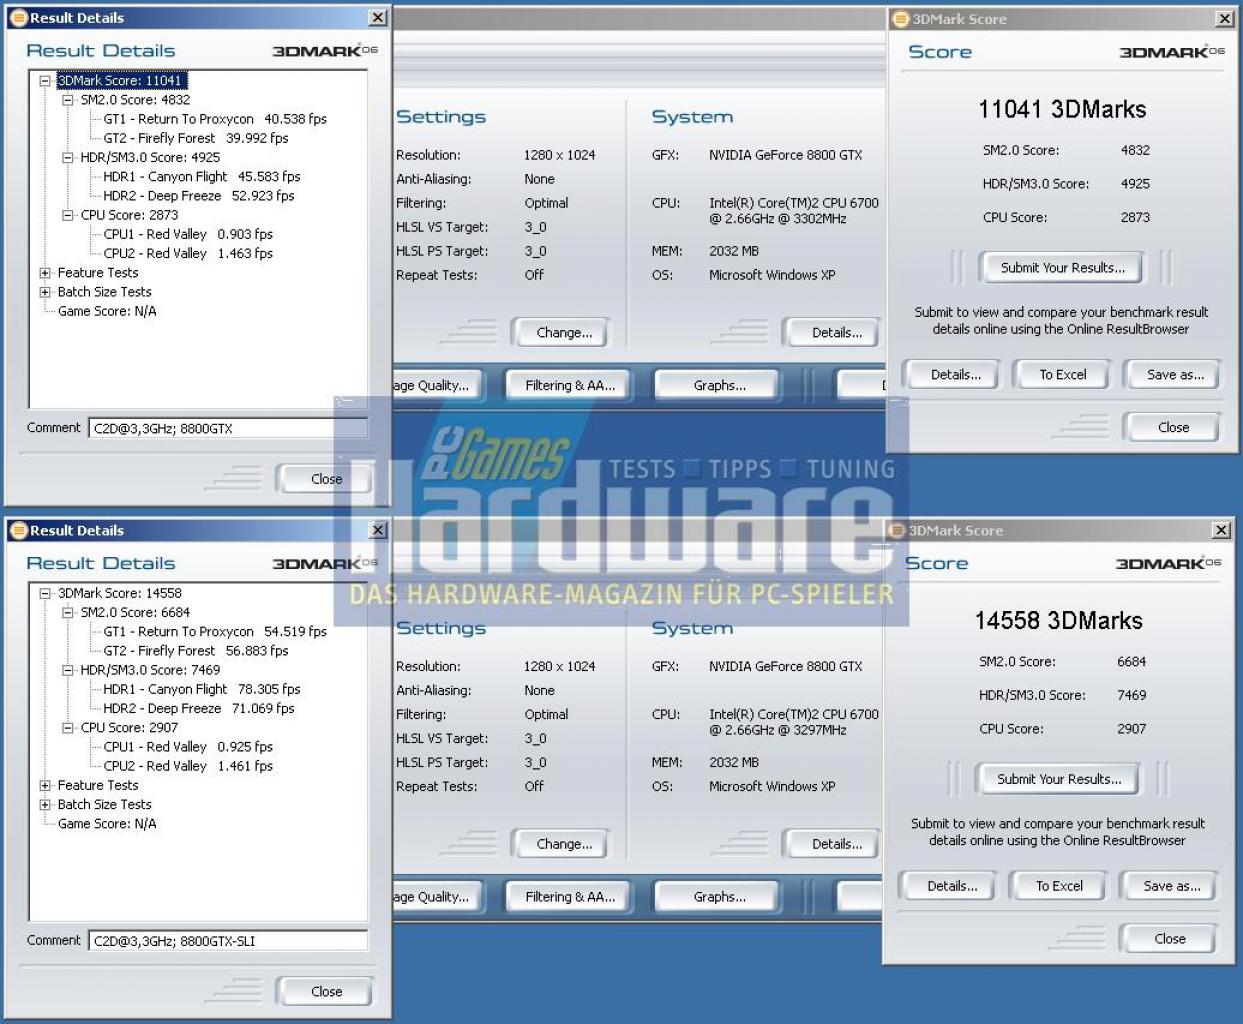
Task: Click the 11041 3DMarks score text
Action: point(1062,110)
